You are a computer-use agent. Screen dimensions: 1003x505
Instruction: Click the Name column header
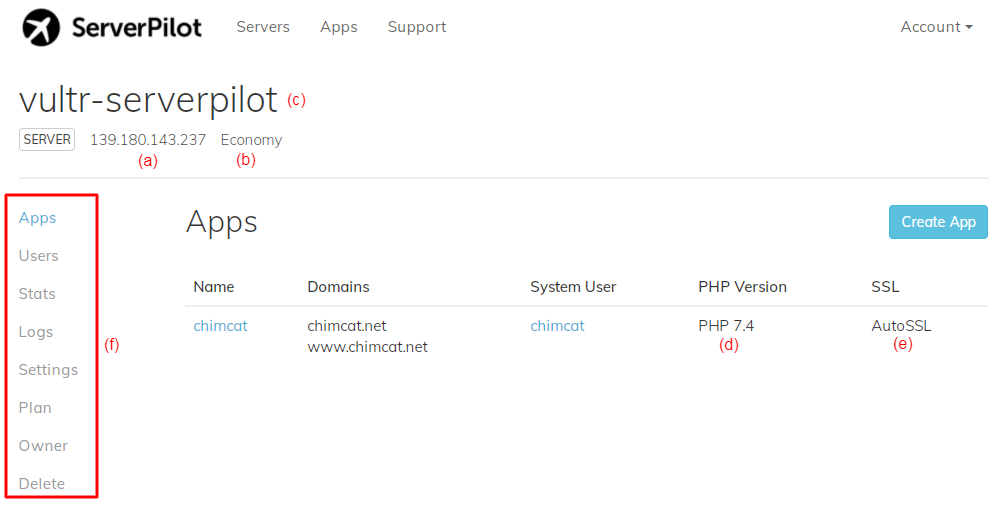pos(214,287)
